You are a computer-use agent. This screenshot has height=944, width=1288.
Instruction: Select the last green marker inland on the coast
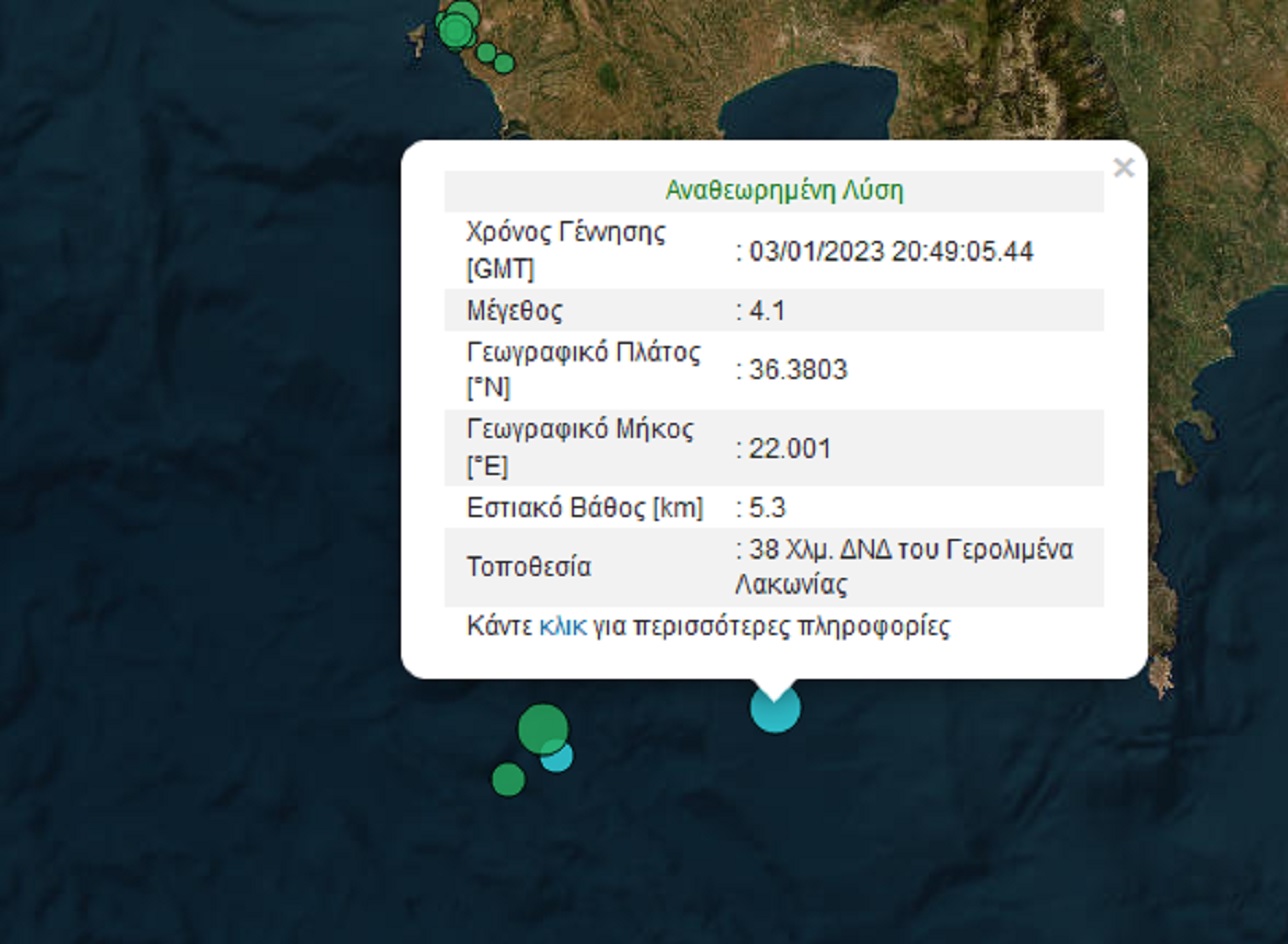[x=504, y=63]
